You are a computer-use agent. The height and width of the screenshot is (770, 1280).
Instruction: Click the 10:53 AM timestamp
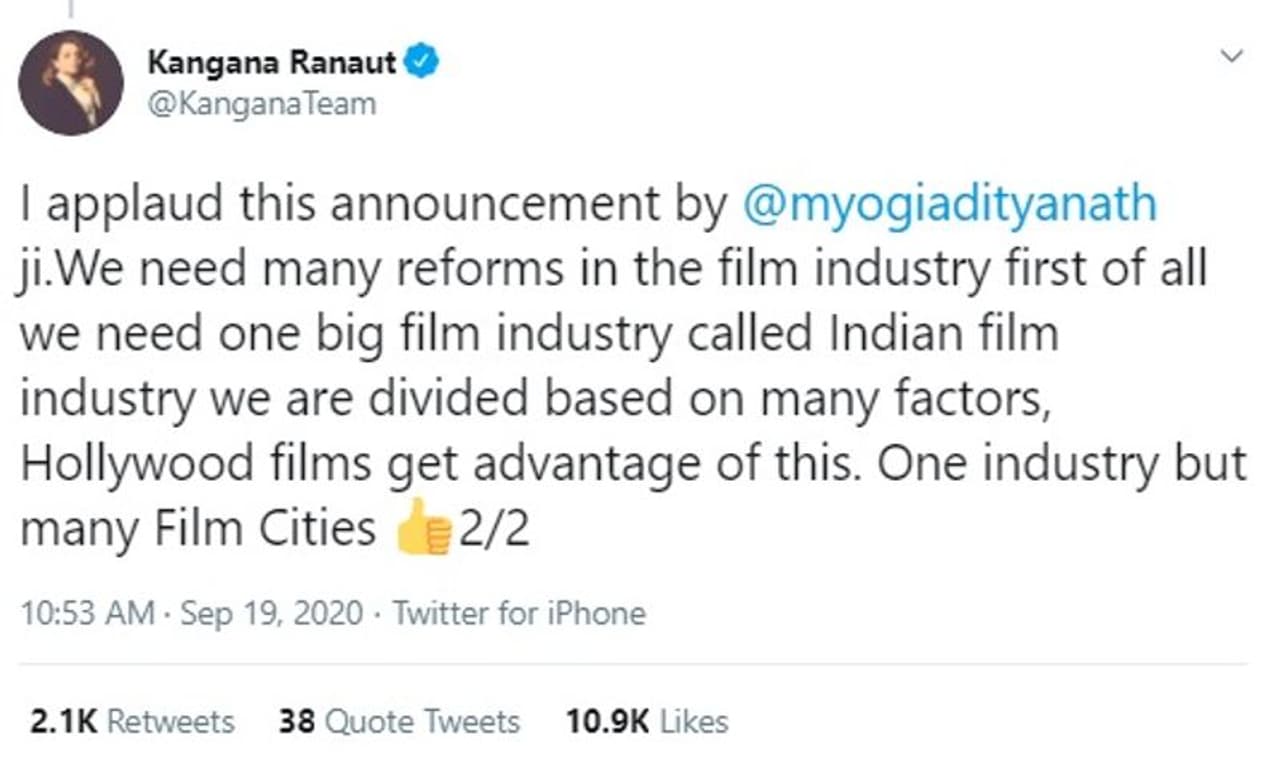(87, 613)
